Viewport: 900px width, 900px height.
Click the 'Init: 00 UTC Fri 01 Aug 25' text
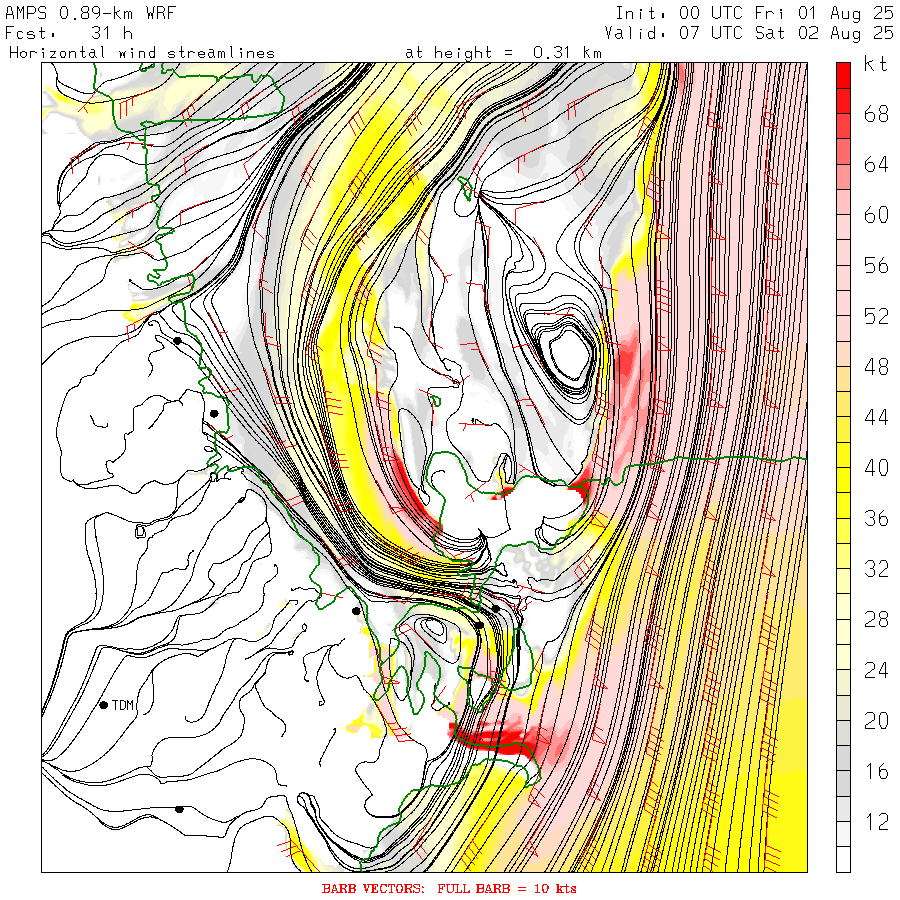(754, 13)
